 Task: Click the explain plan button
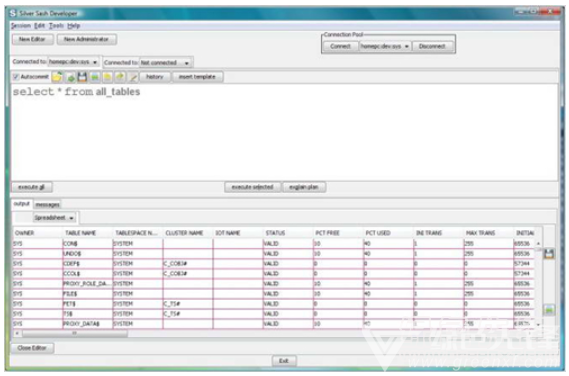point(304,187)
